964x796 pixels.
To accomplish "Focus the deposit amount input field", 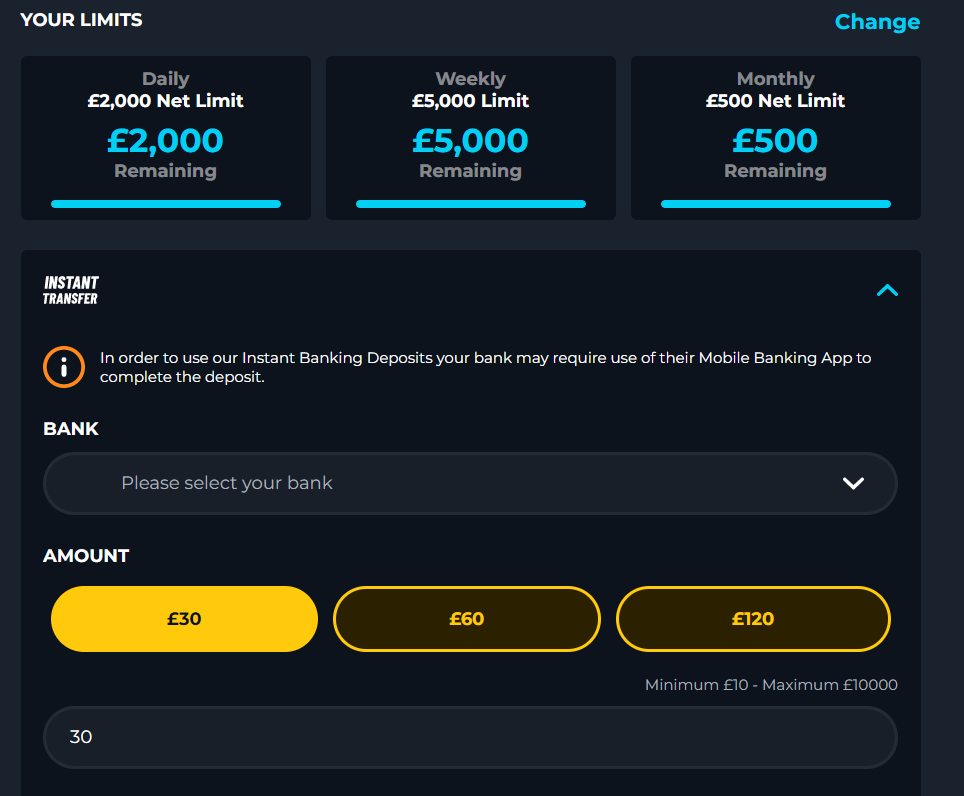I will click(x=470, y=737).
